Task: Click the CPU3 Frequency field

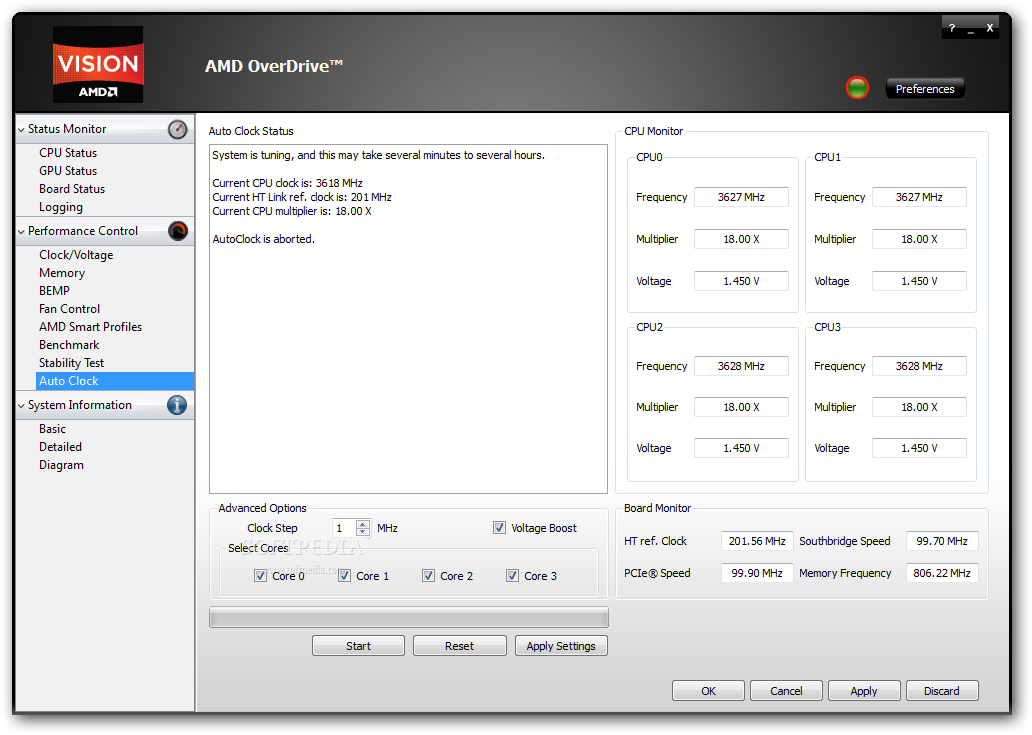Action: point(919,366)
